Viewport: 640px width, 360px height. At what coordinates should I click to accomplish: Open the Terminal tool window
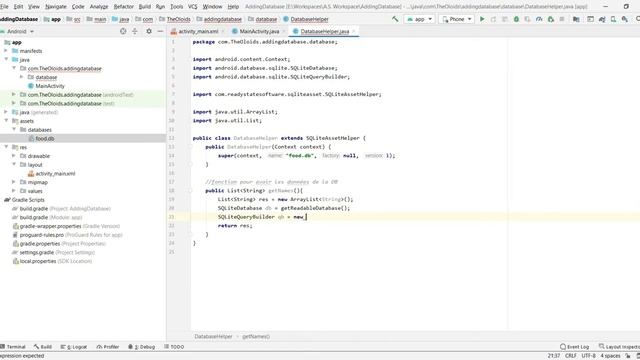[13, 347]
